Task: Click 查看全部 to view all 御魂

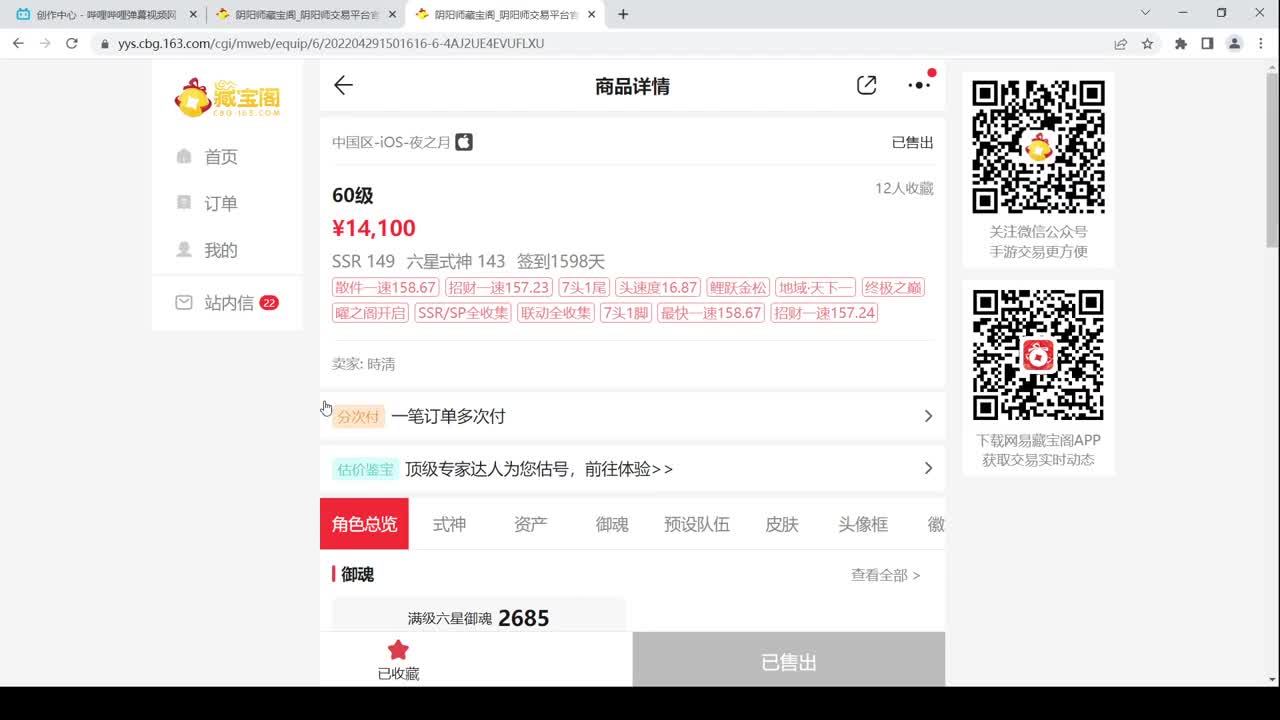Action: (883, 575)
